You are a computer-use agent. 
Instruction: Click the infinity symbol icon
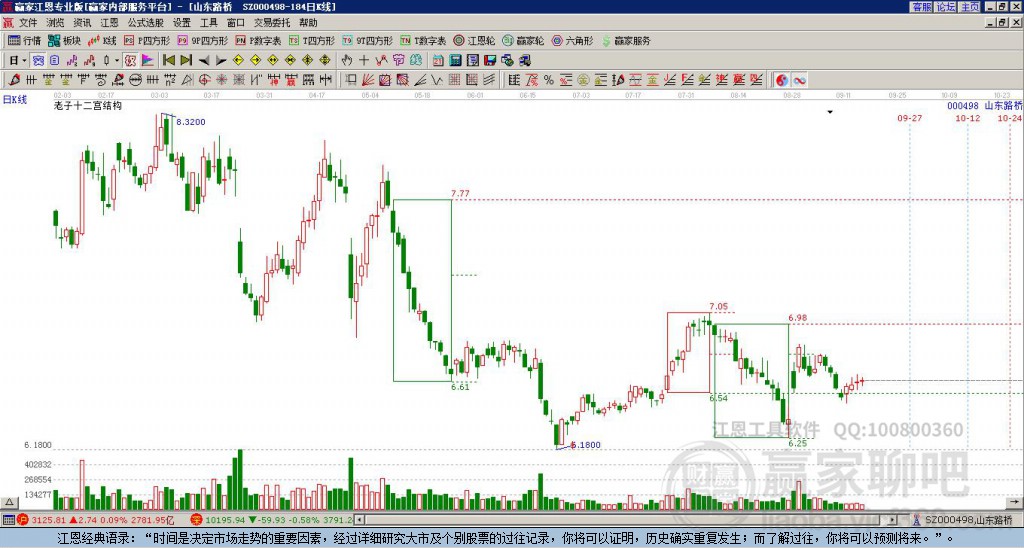(x=799, y=80)
